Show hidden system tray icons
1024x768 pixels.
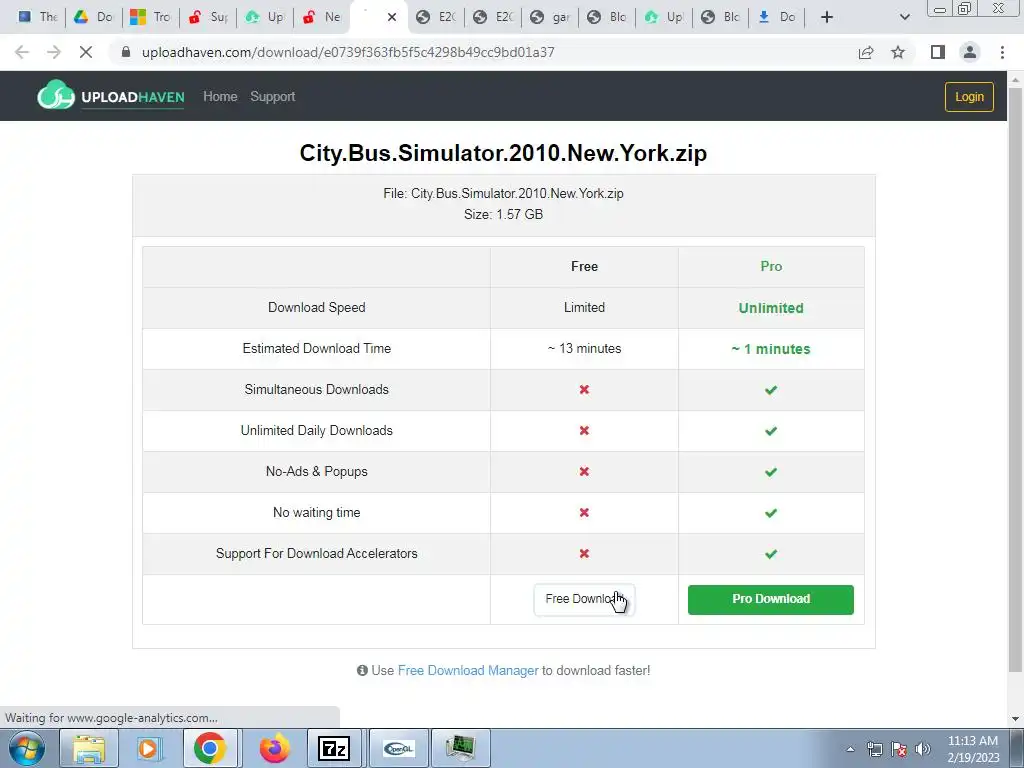pyautogui.click(x=850, y=750)
